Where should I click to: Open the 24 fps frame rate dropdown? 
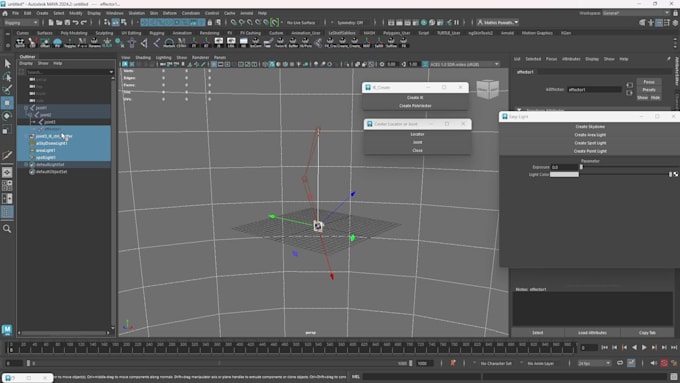[x=595, y=363]
